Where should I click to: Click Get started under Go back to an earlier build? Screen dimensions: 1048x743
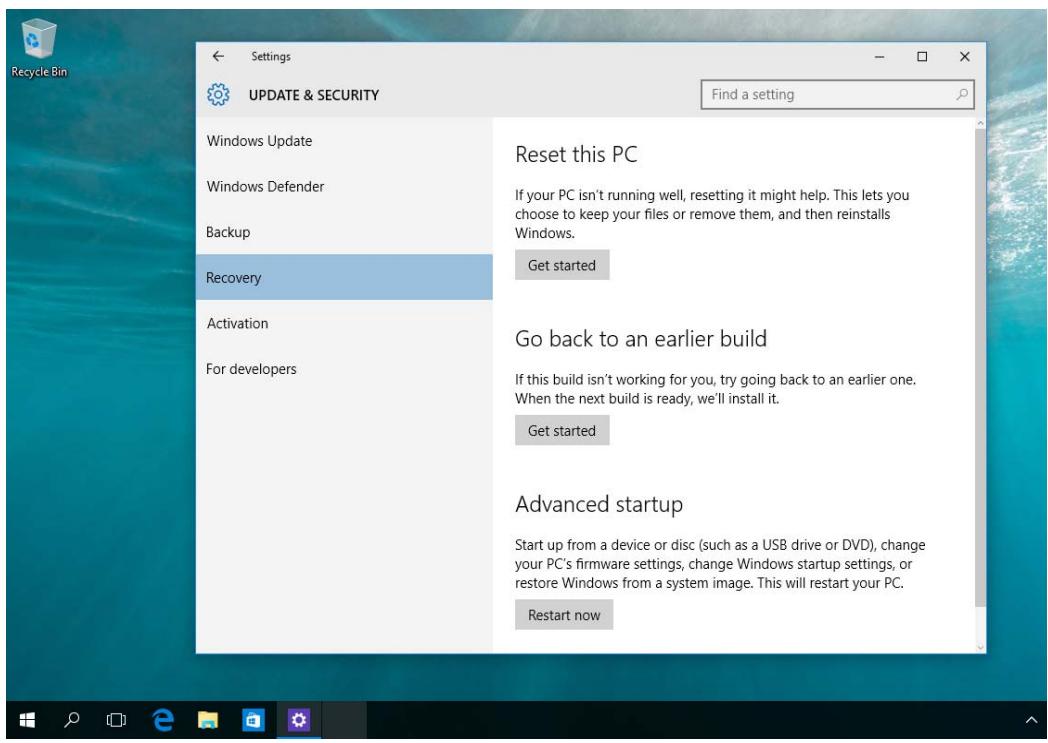(x=561, y=431)
